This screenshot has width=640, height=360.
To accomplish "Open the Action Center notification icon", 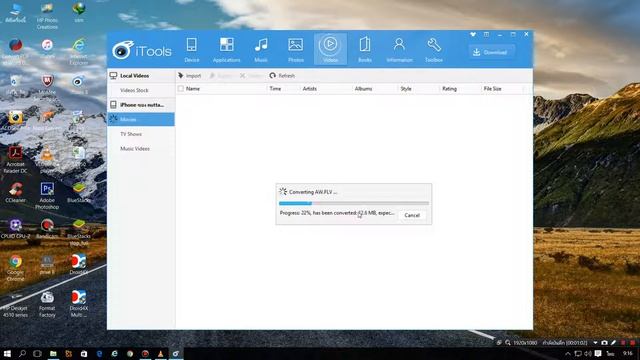I will click(x=598, y=353).
